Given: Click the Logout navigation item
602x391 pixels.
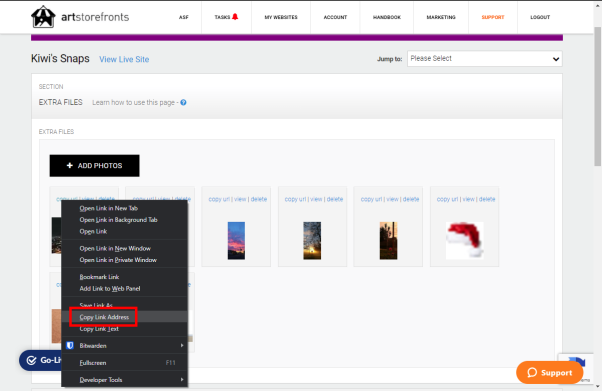Looking at the screenshot, I should [x=540, y=17].
